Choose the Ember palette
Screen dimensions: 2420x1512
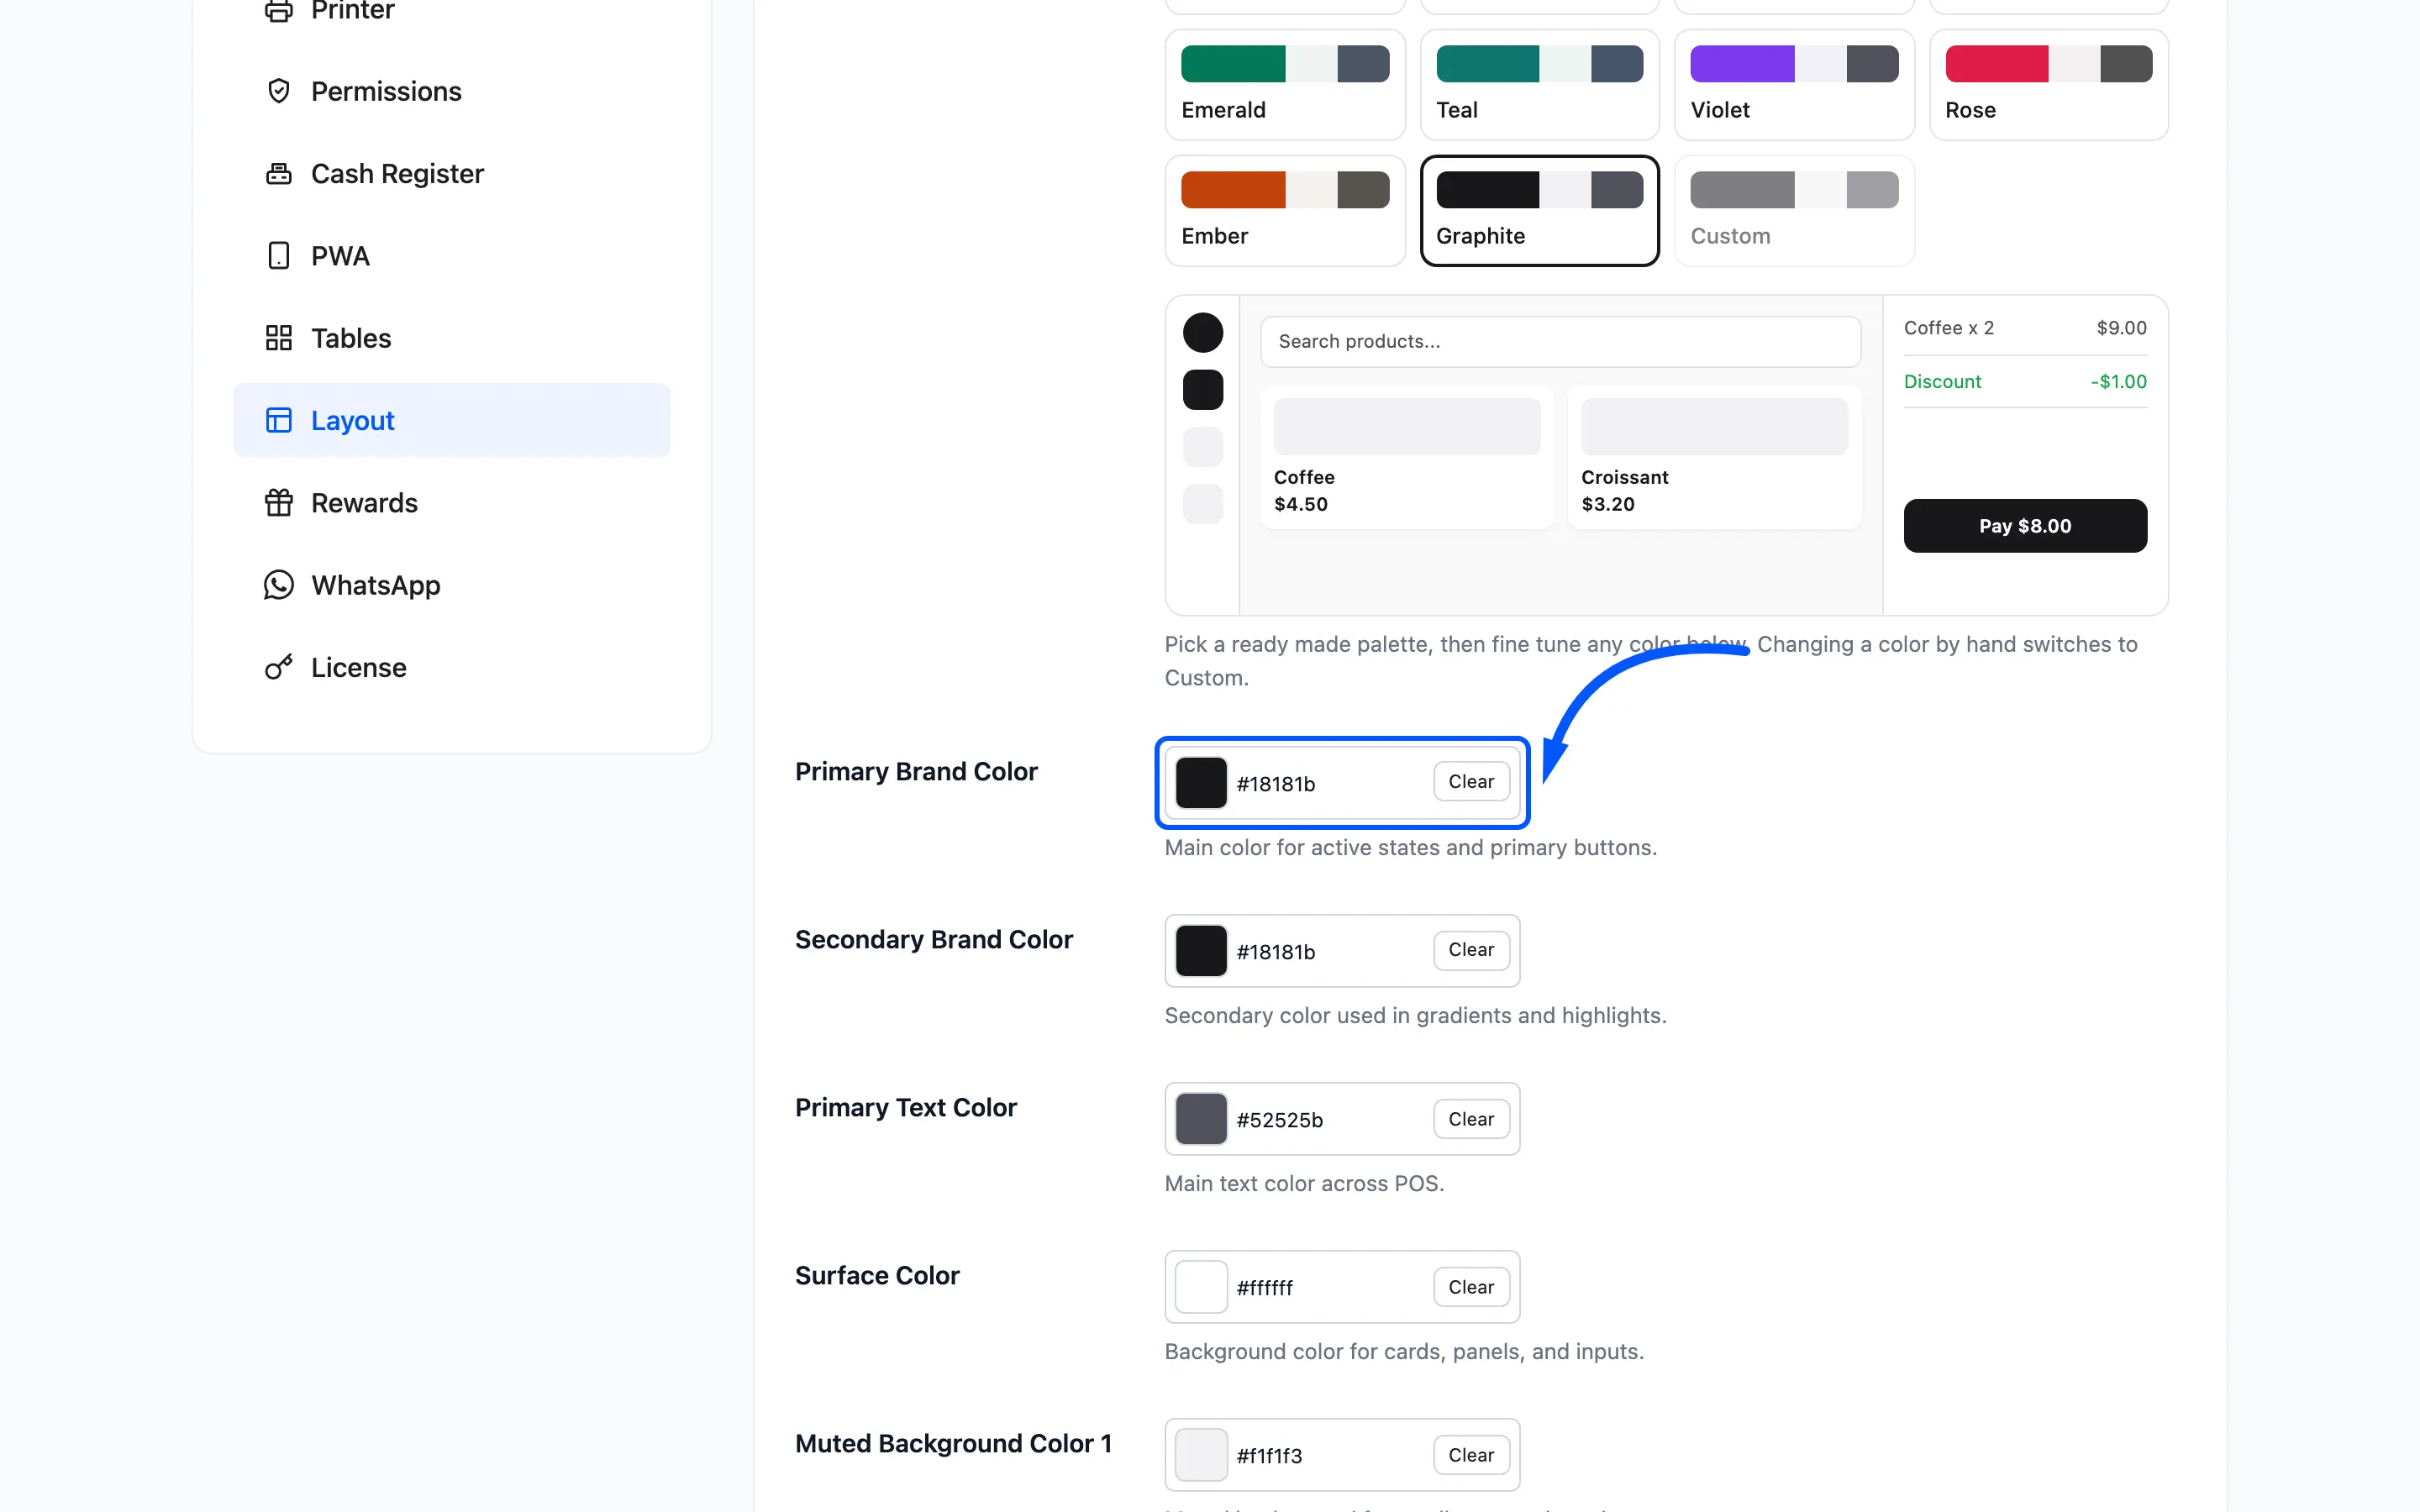click(1285, 211)
